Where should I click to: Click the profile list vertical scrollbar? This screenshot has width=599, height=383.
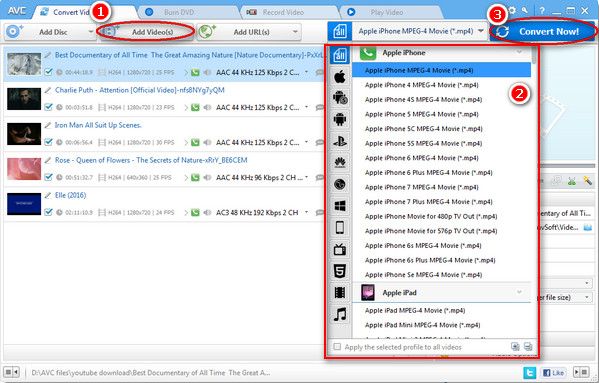click(x=534, y=56)
